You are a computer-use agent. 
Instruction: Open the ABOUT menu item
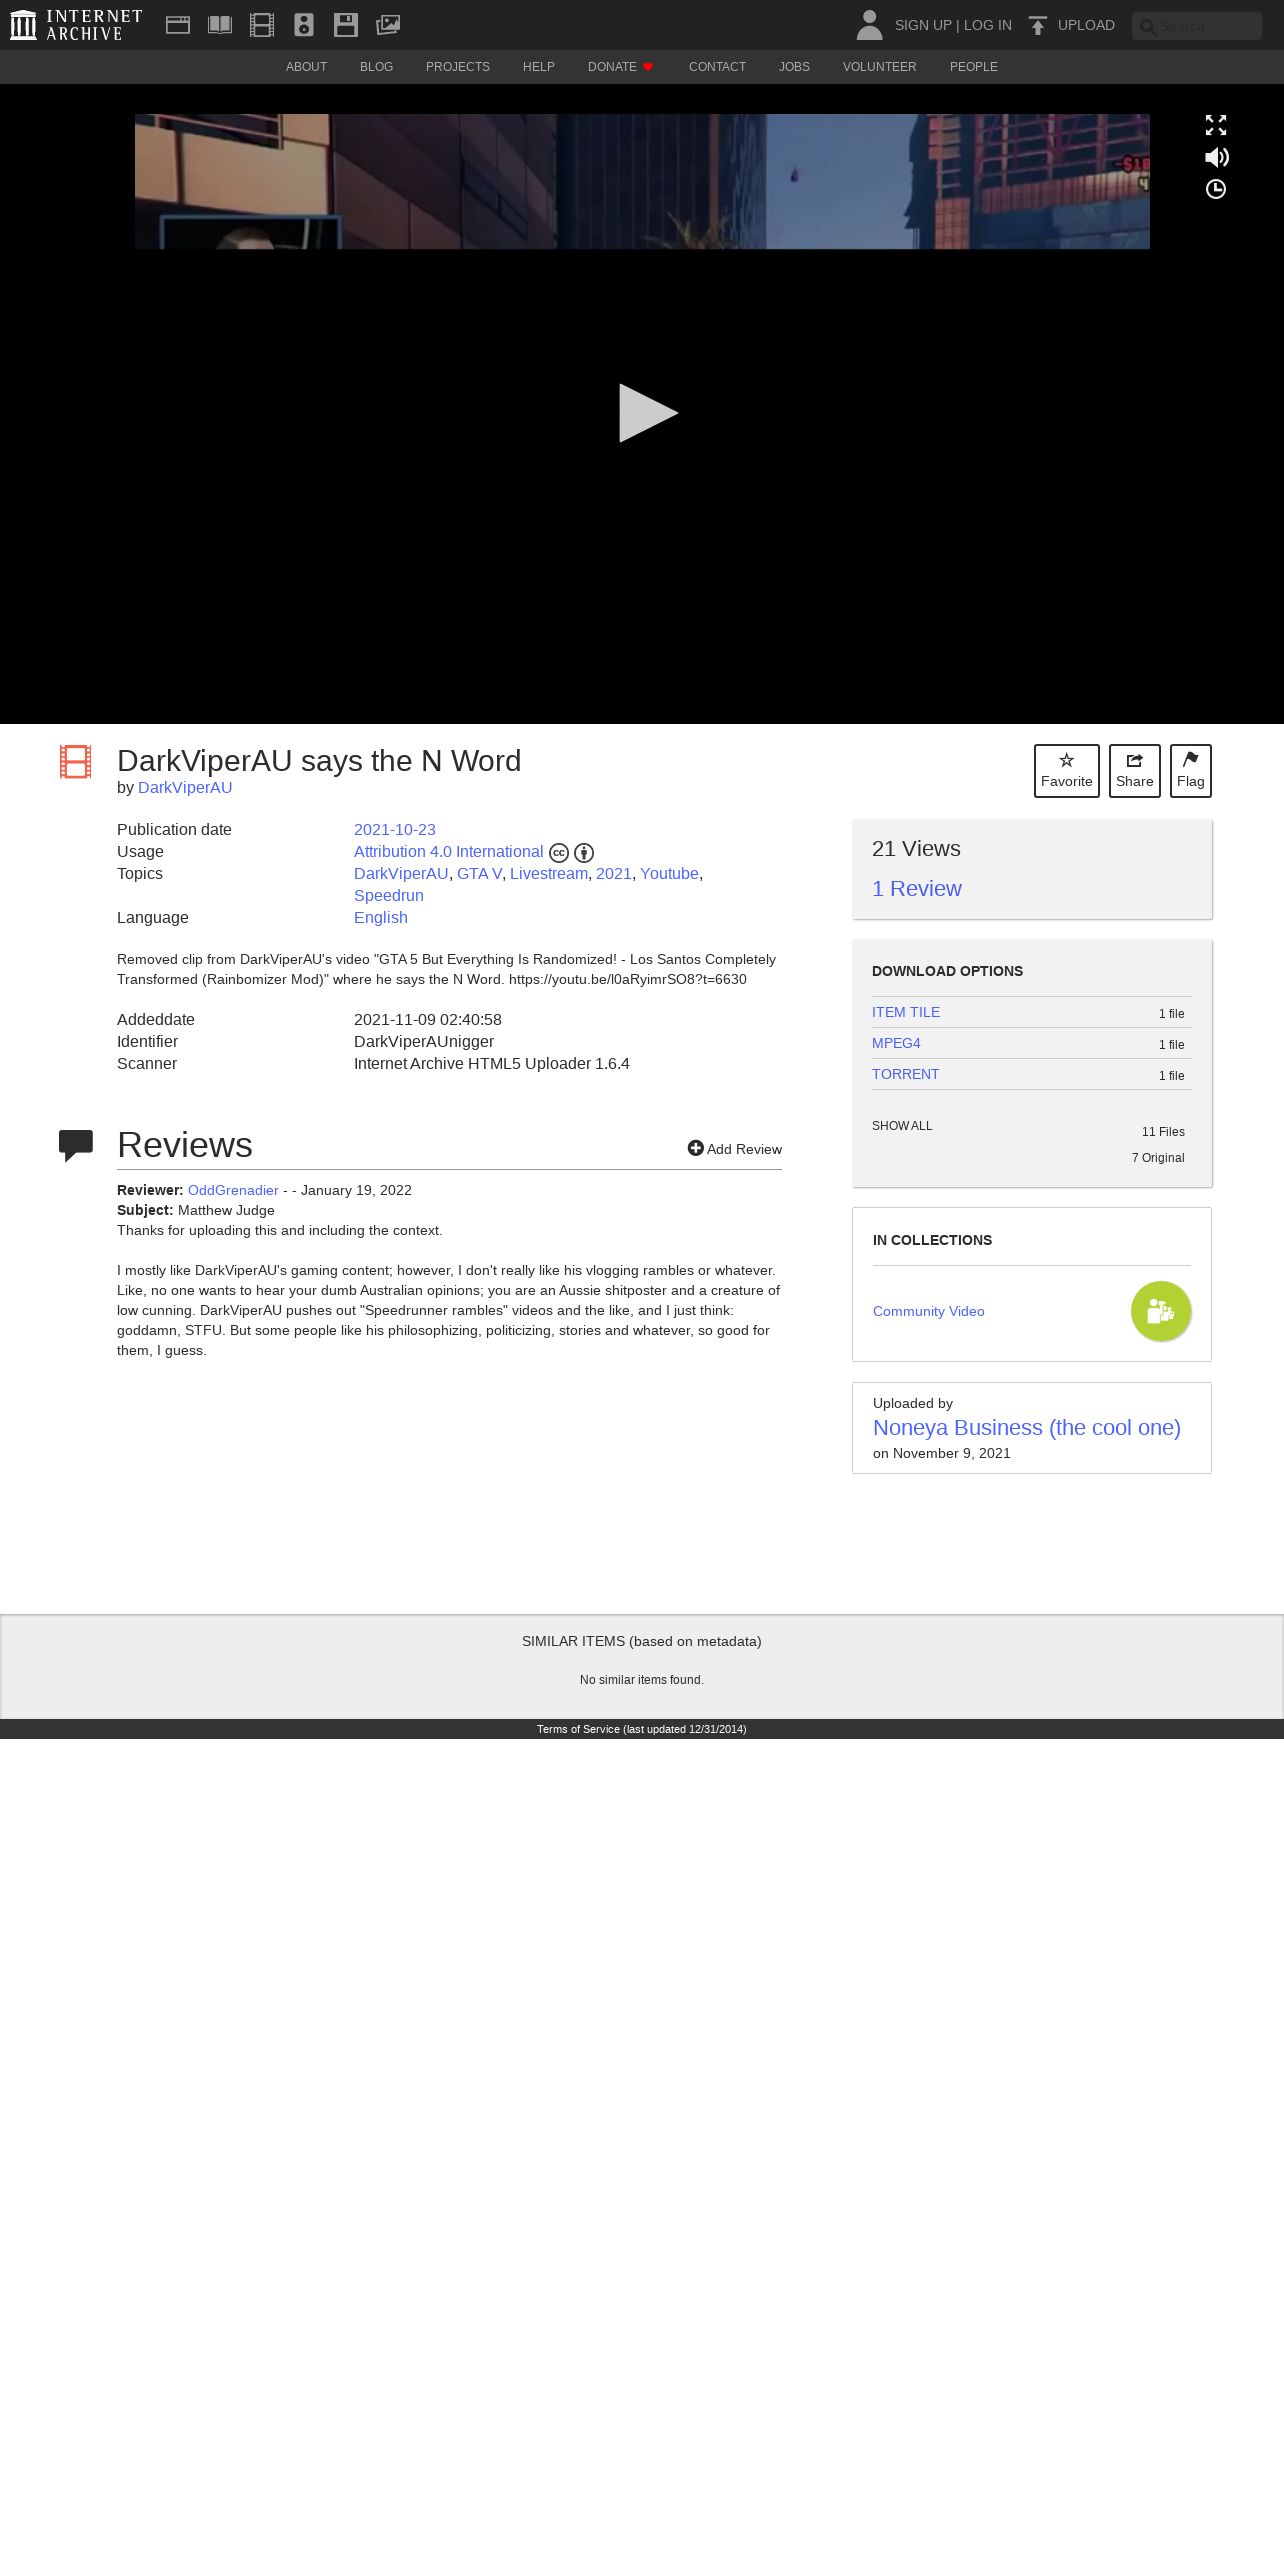coord(306,67)
